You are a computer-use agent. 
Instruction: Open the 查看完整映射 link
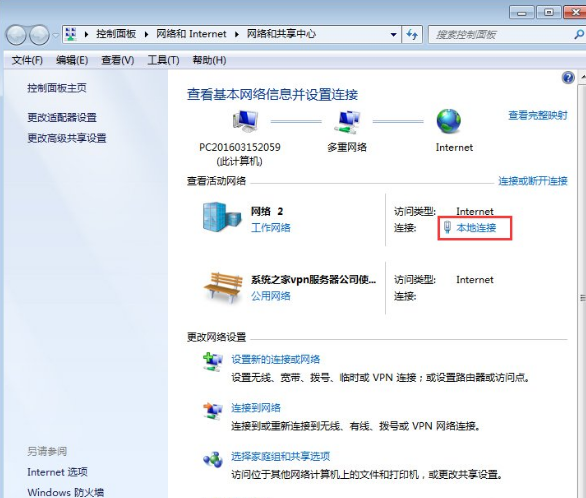[x=538, y=115]
